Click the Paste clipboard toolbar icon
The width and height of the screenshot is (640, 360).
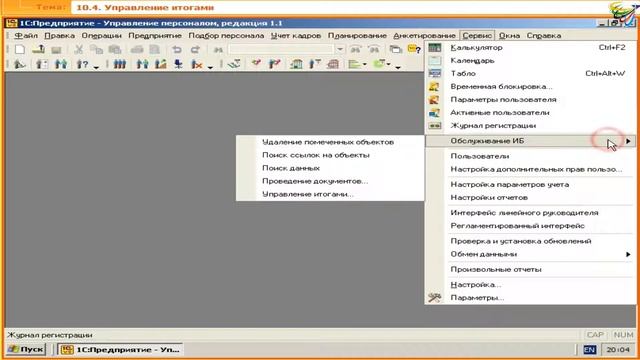(115, 49)
